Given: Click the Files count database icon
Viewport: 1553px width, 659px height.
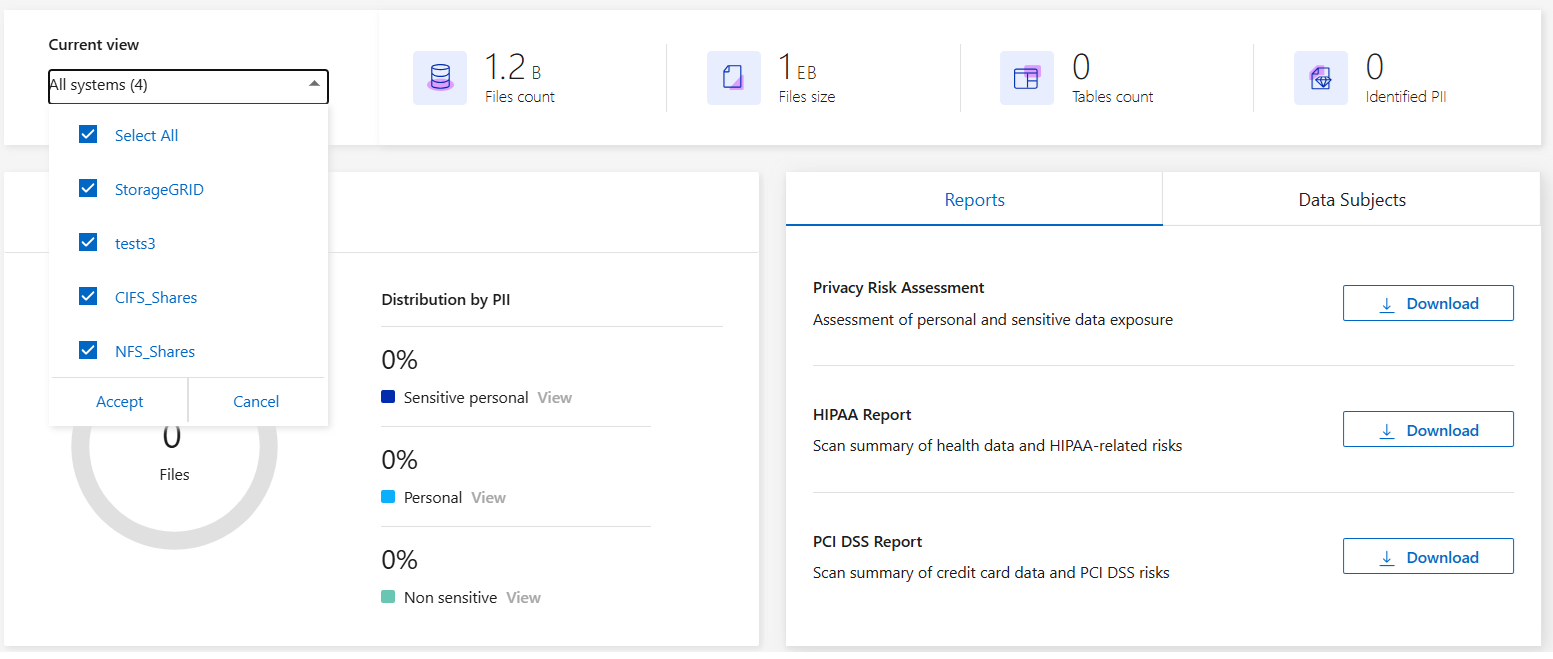Looking at the screenshot, I should tap(440, 78).
